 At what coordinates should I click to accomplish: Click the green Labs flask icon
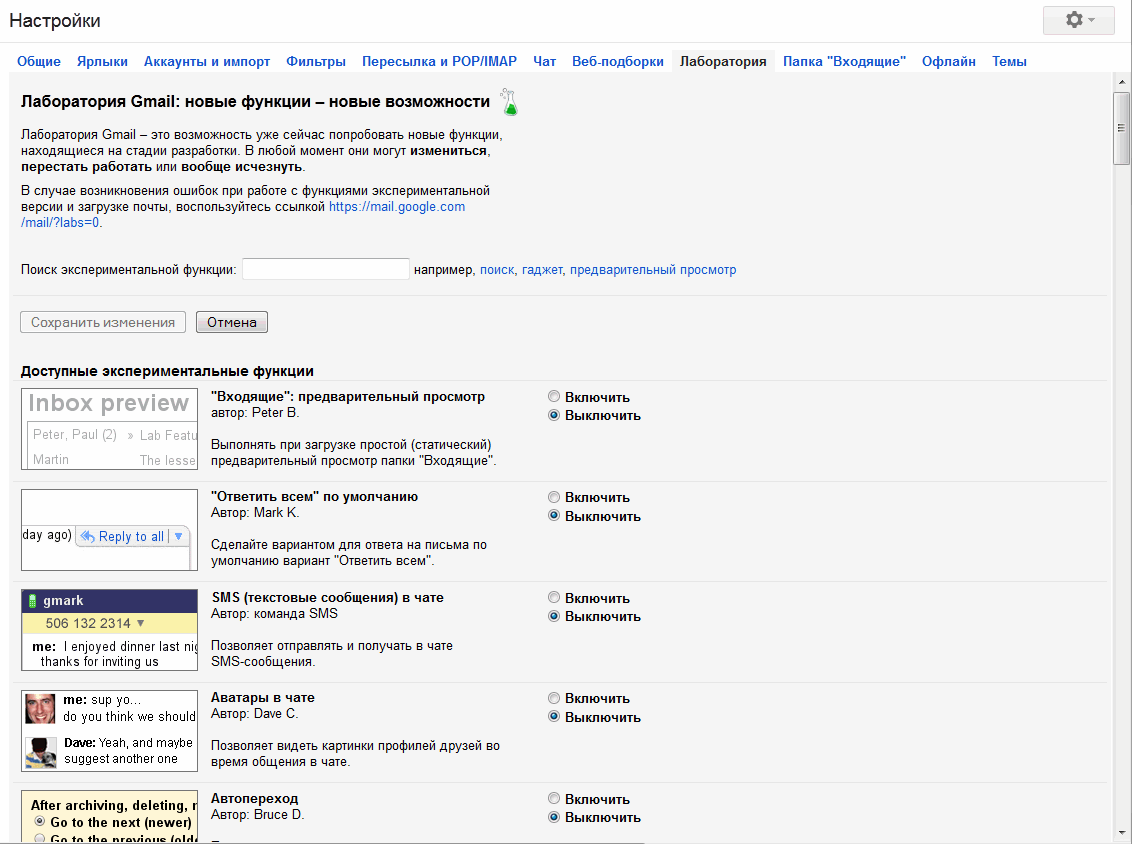[x=510, y=103]
